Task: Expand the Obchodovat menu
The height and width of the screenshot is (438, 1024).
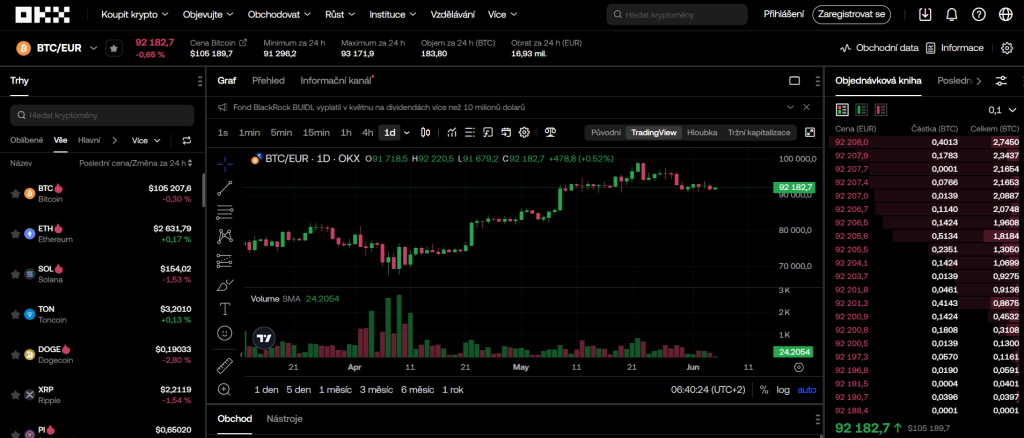Action: [x=280, y=14]
